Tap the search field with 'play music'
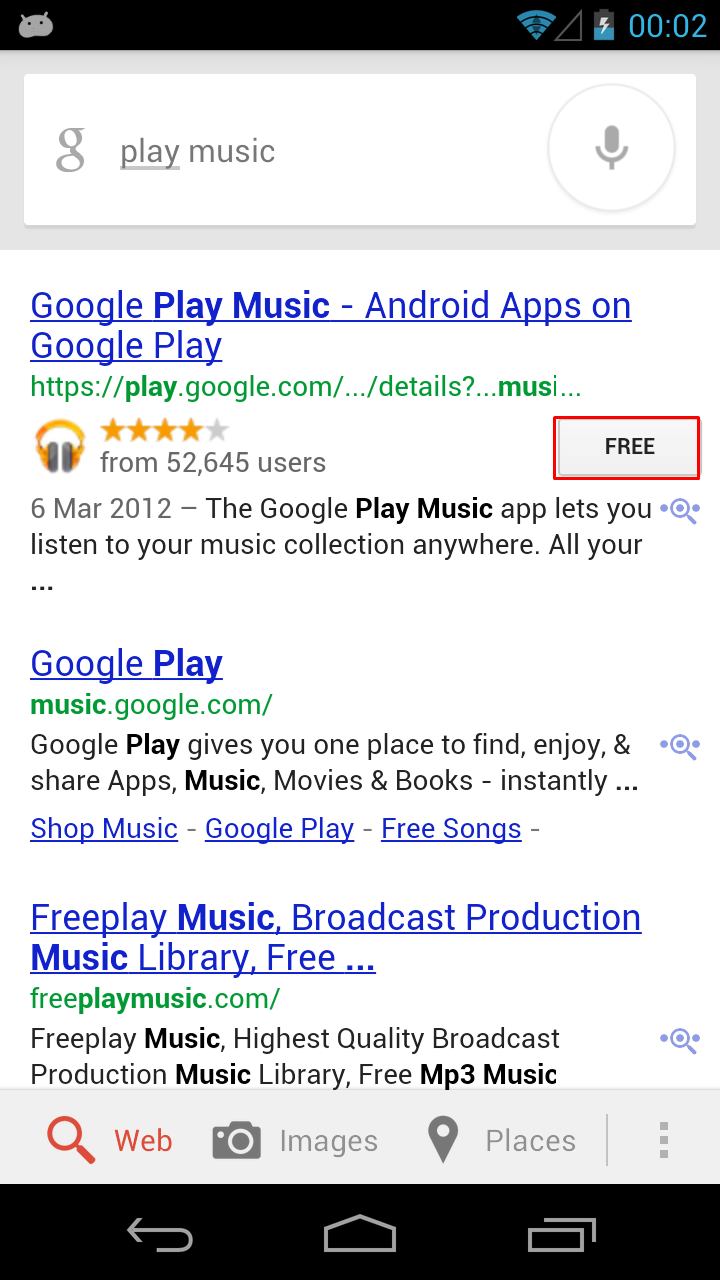The height and width of the screenshot is (1280, 720). tap(300, 152)
